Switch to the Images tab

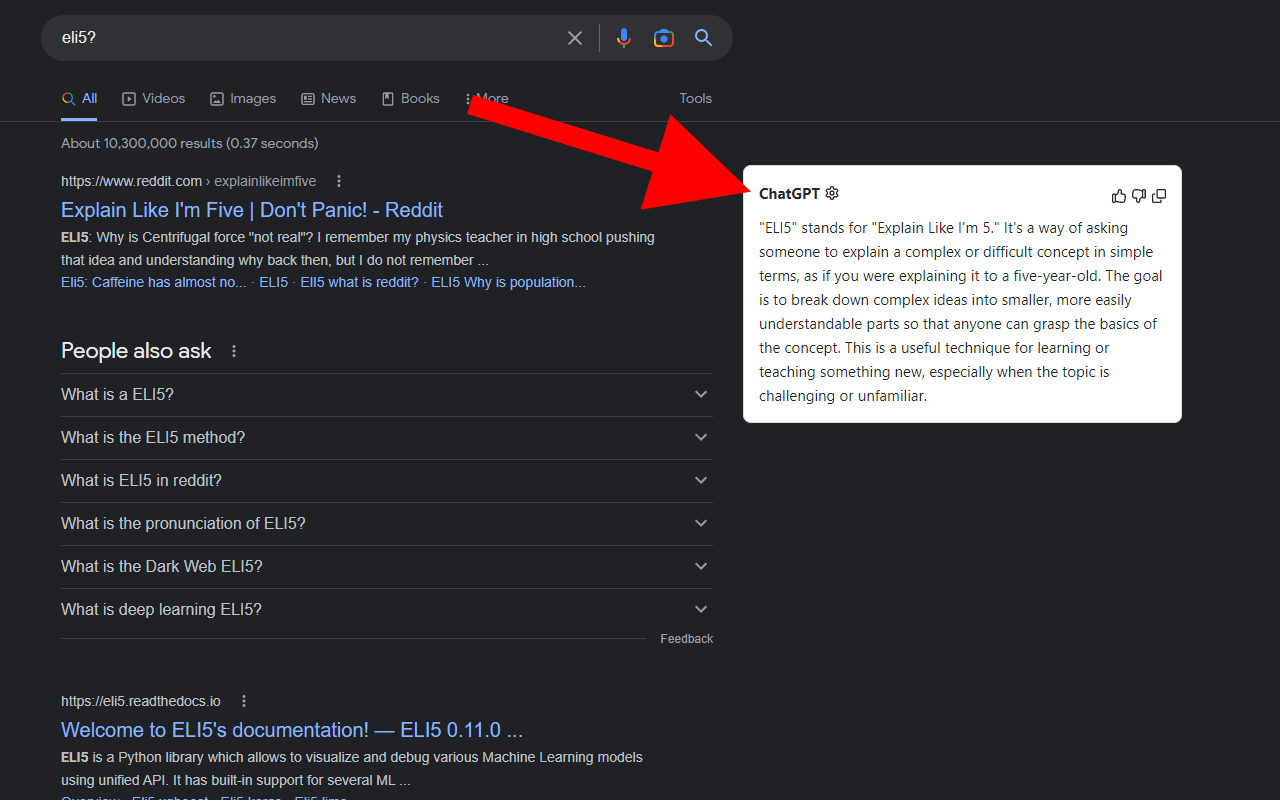tap(243, 98)
